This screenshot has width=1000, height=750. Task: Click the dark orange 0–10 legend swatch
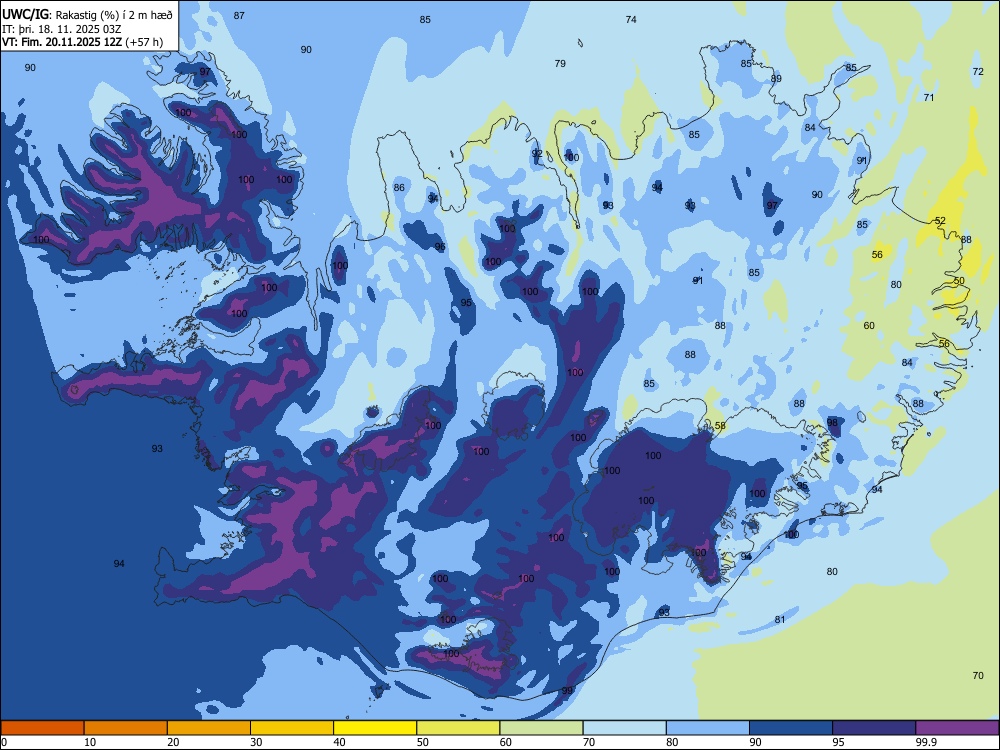click(x=42, y=728)
